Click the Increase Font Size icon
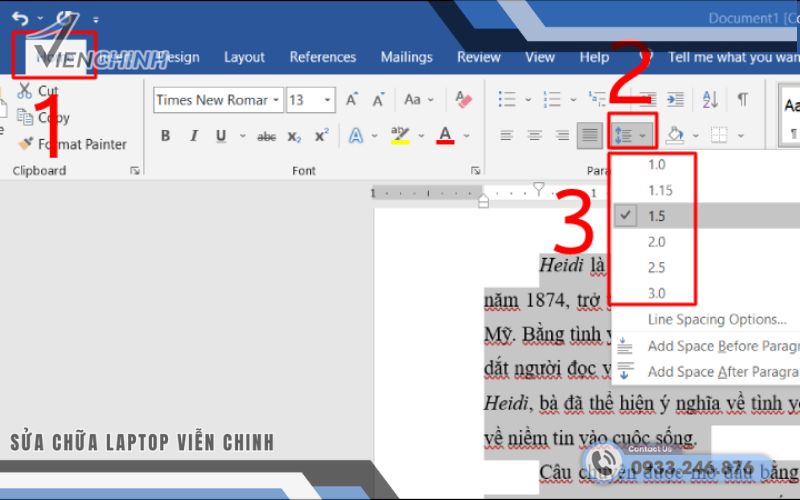The width and height of the screenshot is (800, 500). tap(352, 99)
